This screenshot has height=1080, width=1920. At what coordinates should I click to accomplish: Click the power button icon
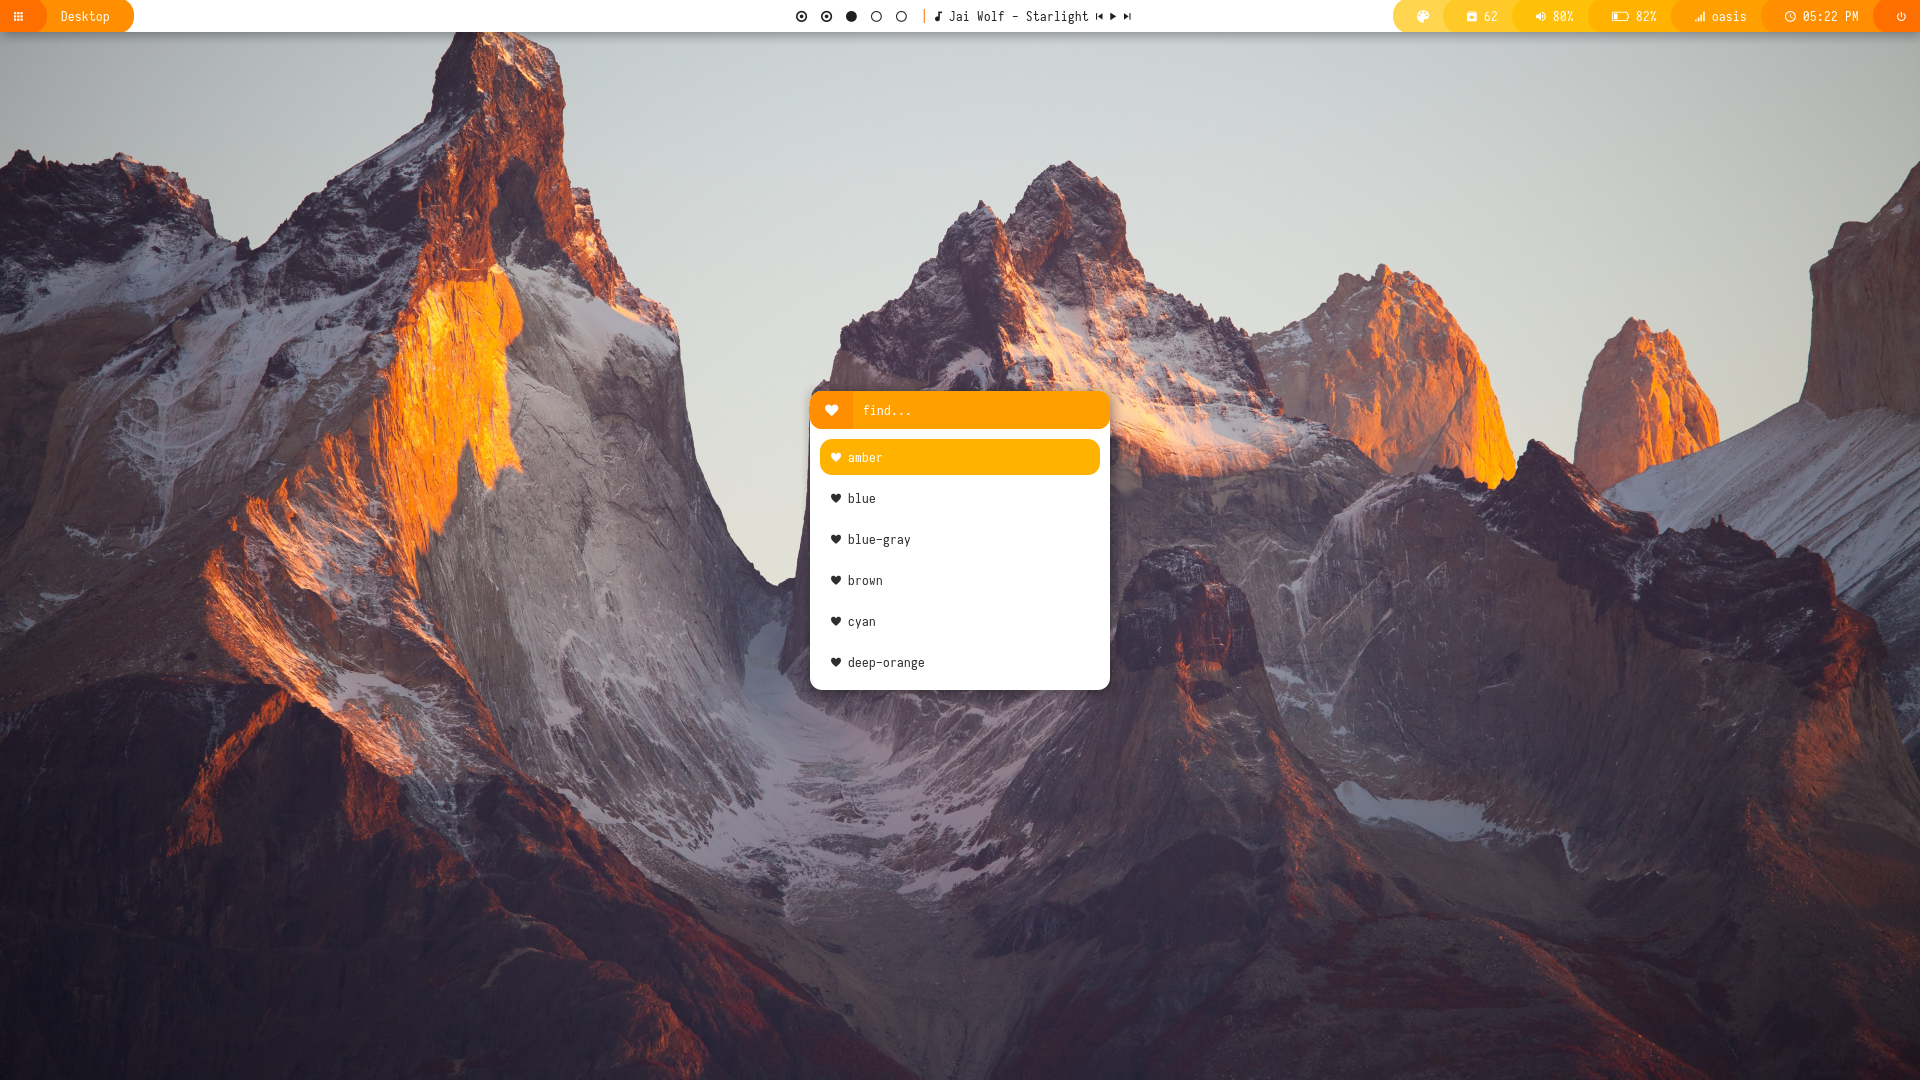1901,16
